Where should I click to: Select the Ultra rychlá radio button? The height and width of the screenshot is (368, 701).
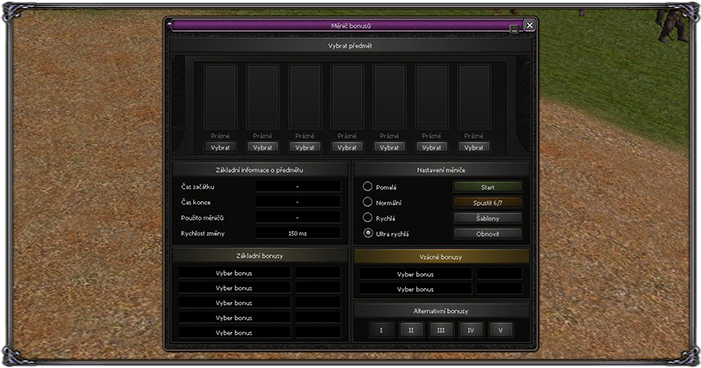[x=367, y=233]
